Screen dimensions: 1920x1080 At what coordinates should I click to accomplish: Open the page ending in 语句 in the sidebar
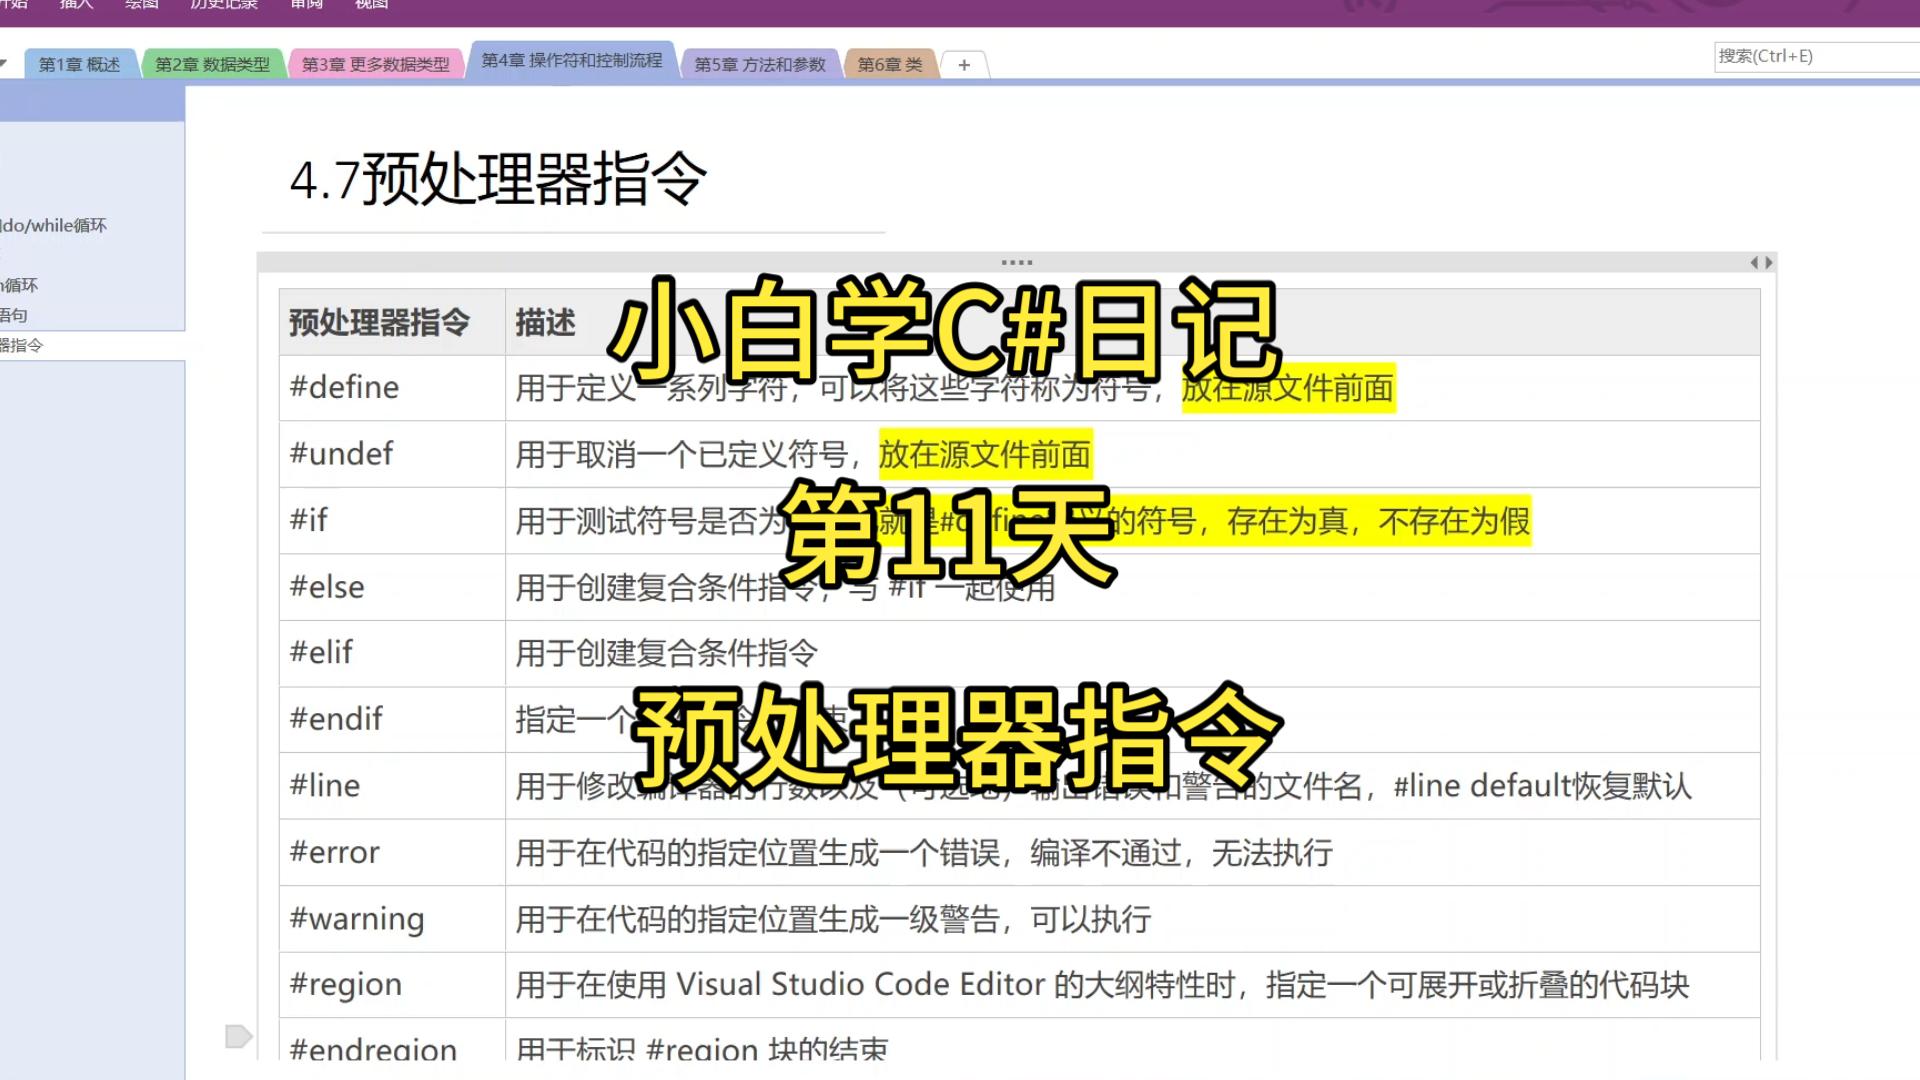14,315
